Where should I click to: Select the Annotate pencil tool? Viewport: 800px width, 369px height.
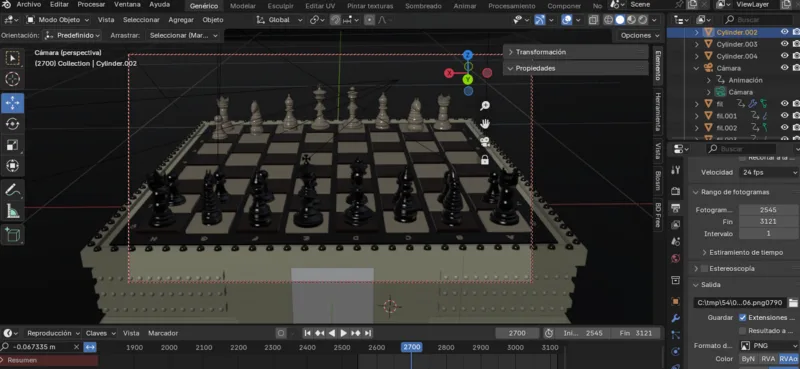tap(12, 190)
